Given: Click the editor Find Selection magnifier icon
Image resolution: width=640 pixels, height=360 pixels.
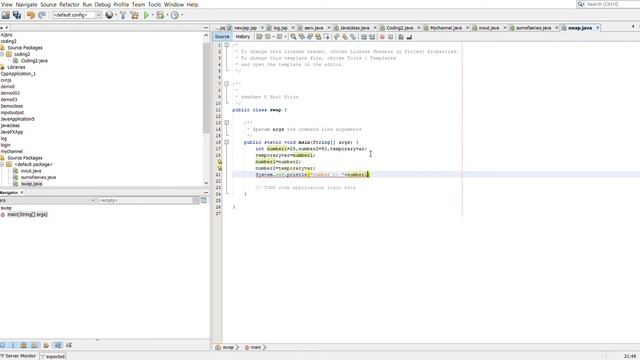Looking at the screenshot, I should (x=293, y=37).
